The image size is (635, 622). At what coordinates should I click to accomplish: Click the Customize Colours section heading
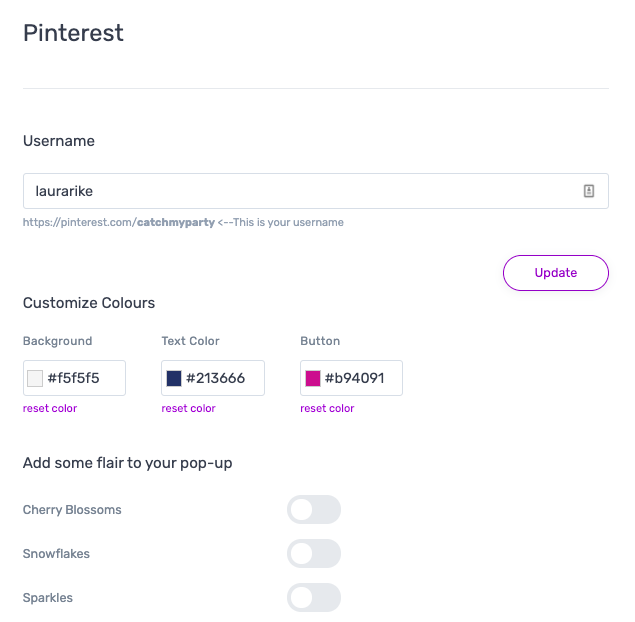pos(89,303)
